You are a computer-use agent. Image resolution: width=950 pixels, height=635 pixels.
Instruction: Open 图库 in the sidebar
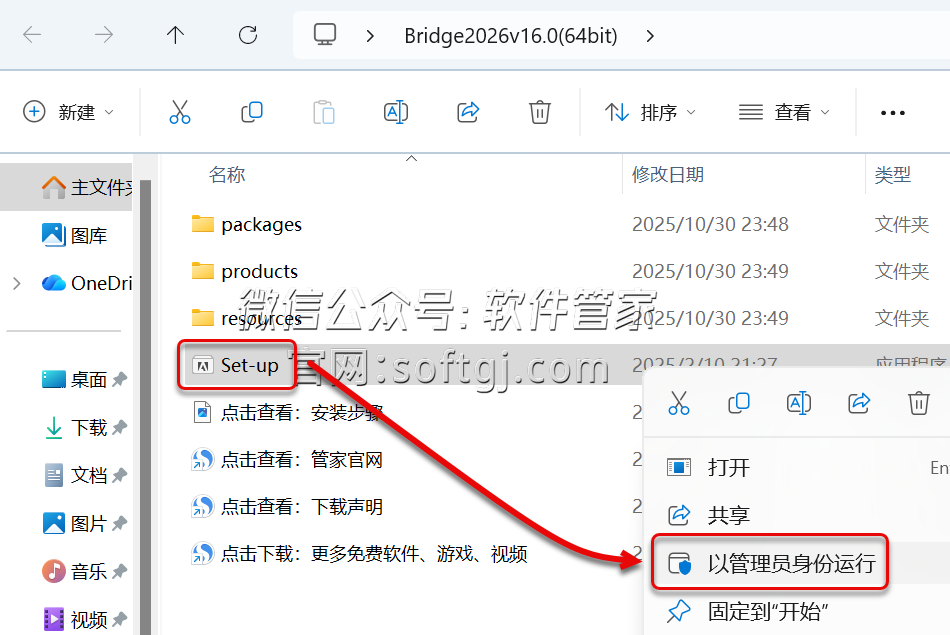pyautogui.click(x=73, y=235)
